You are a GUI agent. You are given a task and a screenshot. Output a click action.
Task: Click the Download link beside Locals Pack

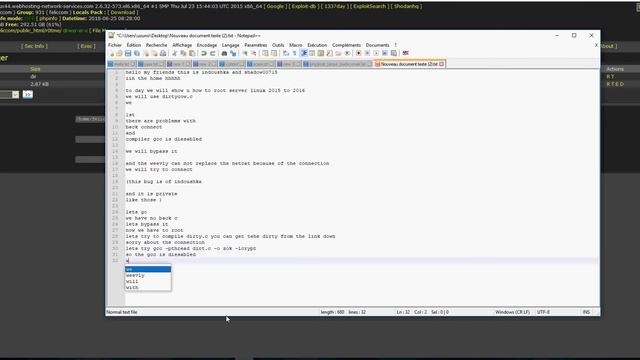(122, 12)
